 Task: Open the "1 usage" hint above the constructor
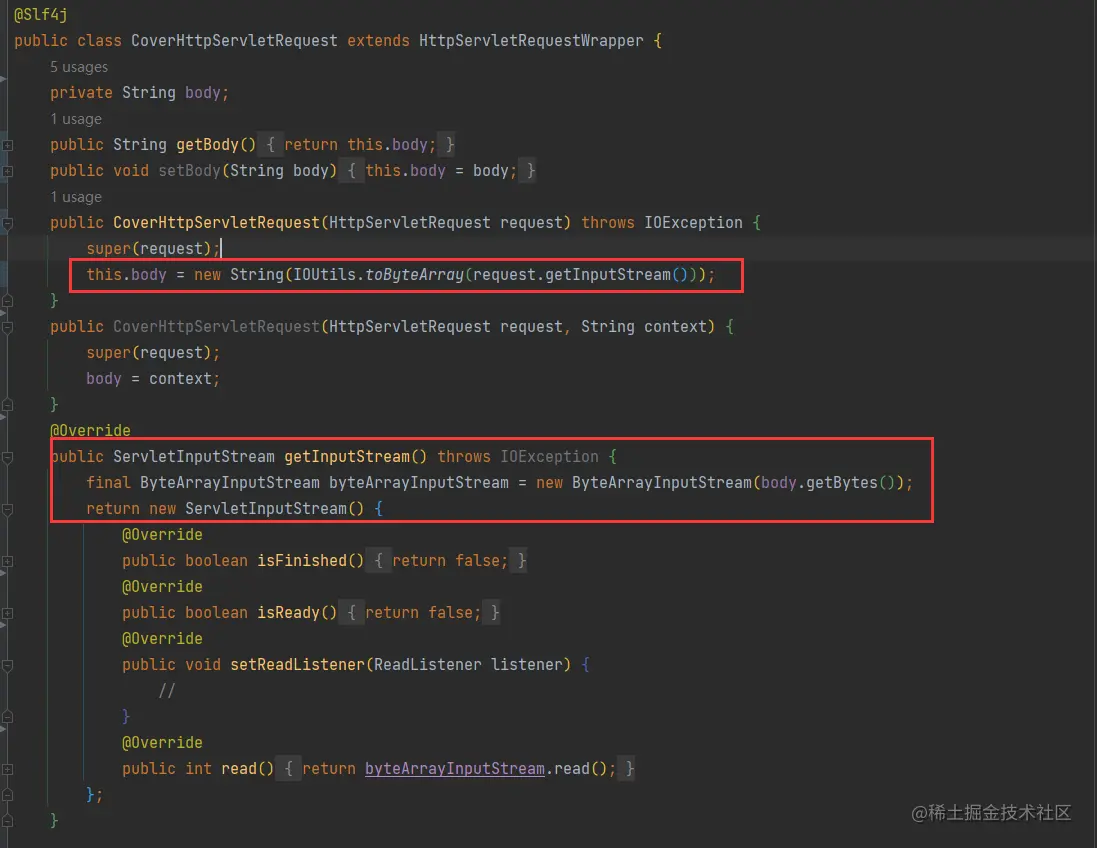[76, 197]
